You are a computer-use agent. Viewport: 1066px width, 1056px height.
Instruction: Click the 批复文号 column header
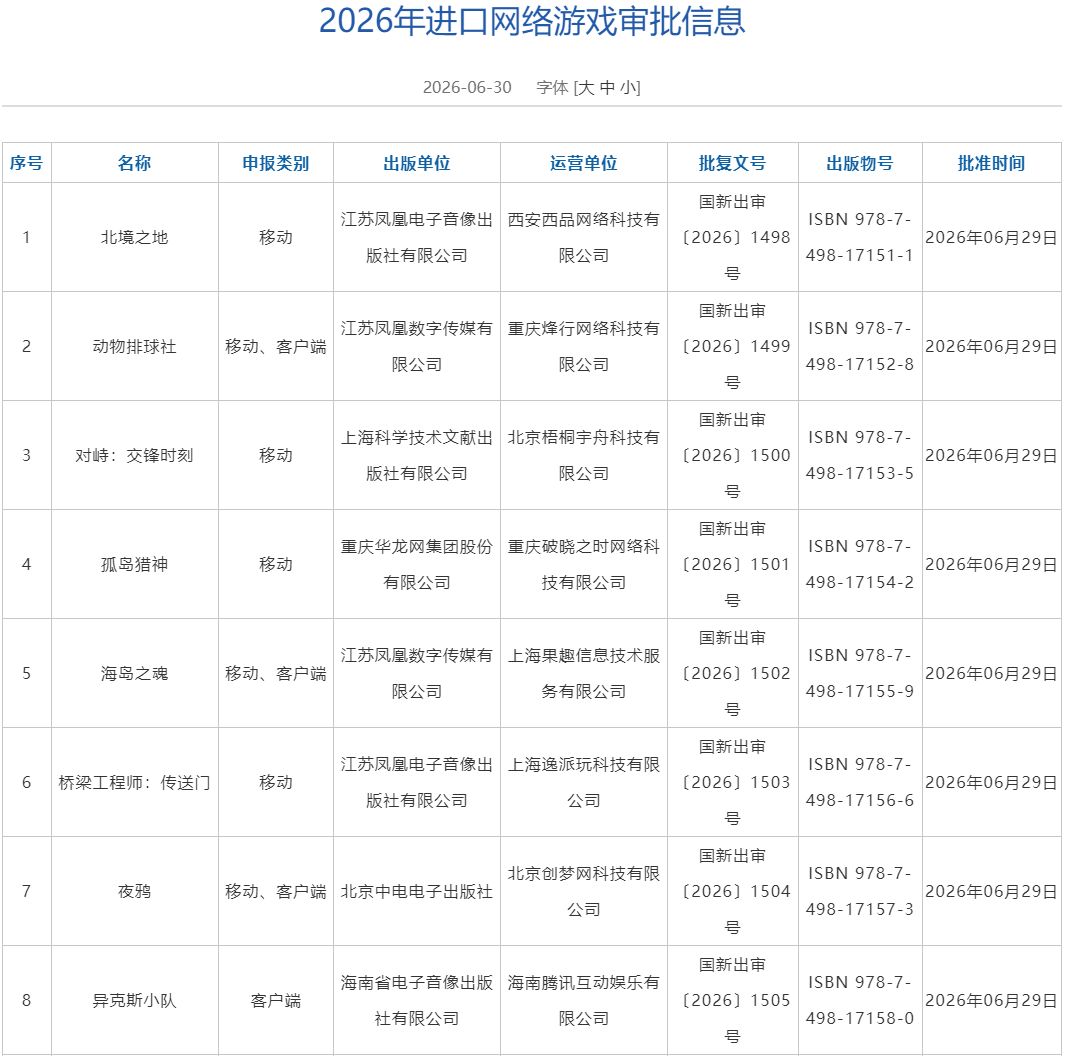pos(733,163)
